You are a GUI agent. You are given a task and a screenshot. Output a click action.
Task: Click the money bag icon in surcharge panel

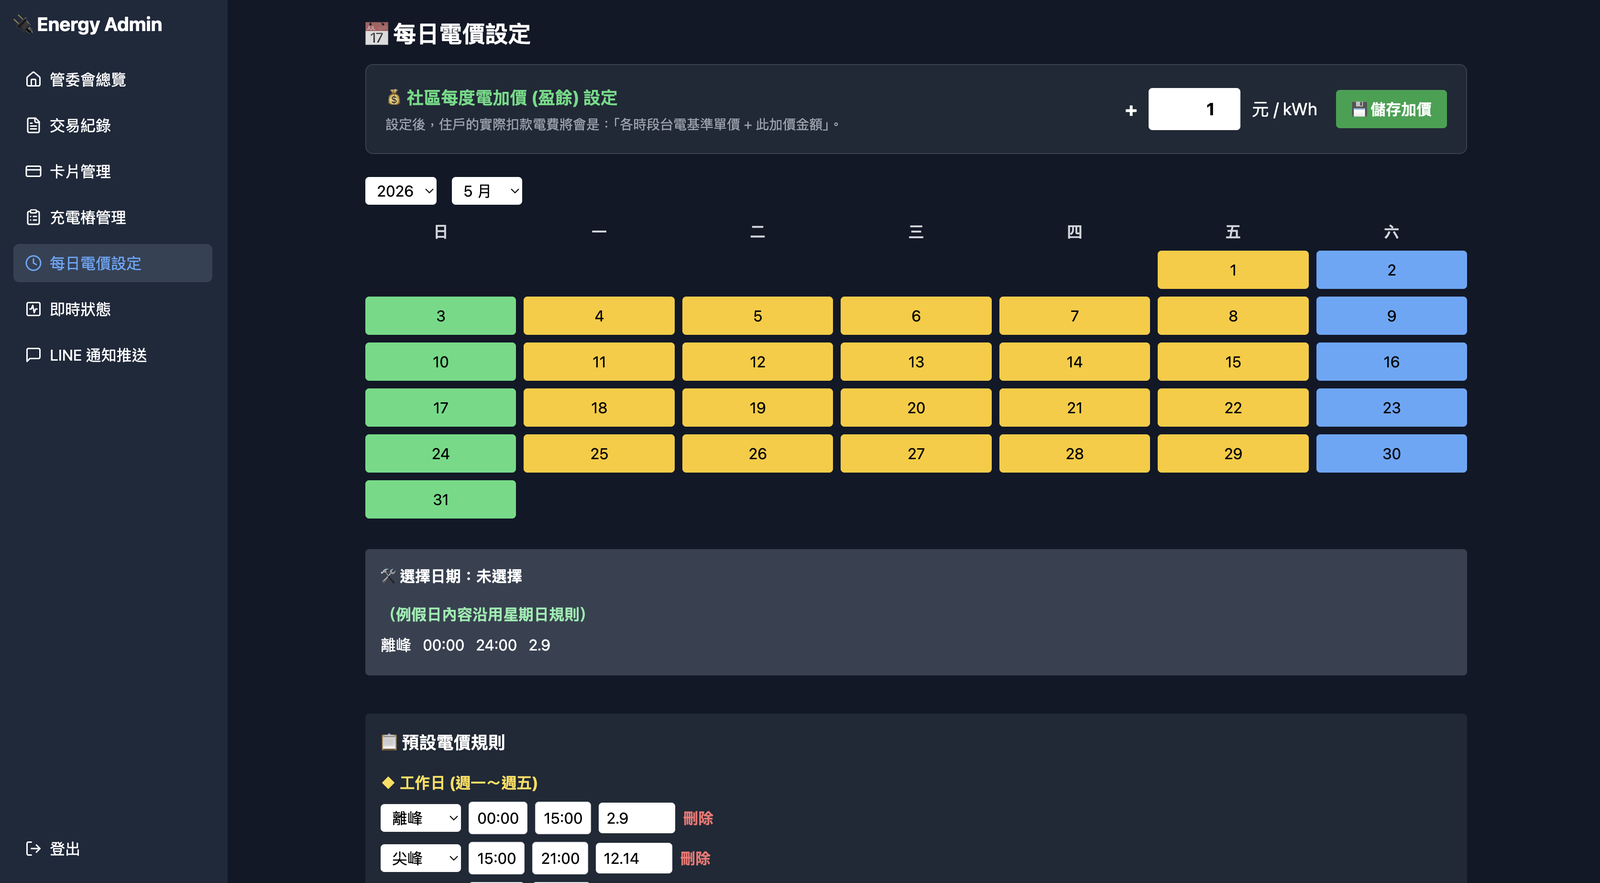click(x=394, y=97)
